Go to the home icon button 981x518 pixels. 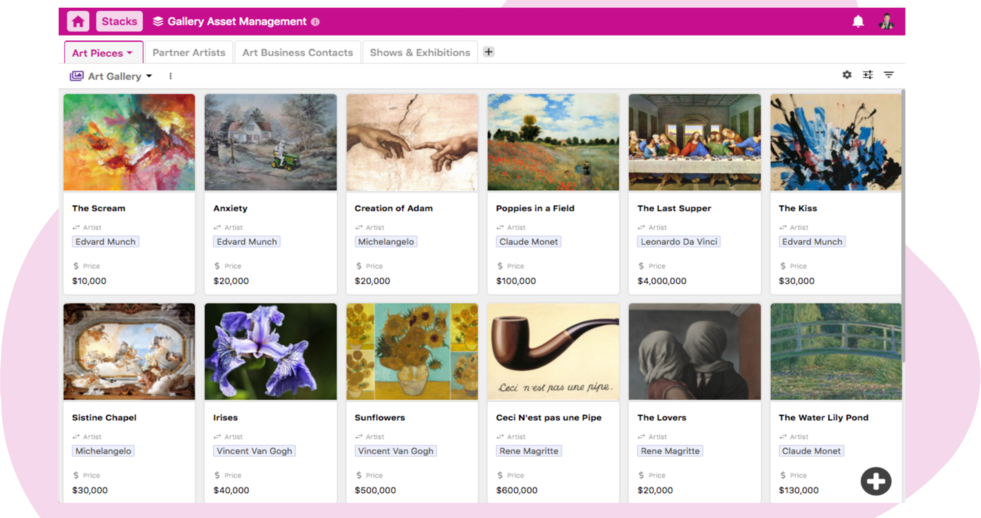pyautogui.click(x=78, y=21)
